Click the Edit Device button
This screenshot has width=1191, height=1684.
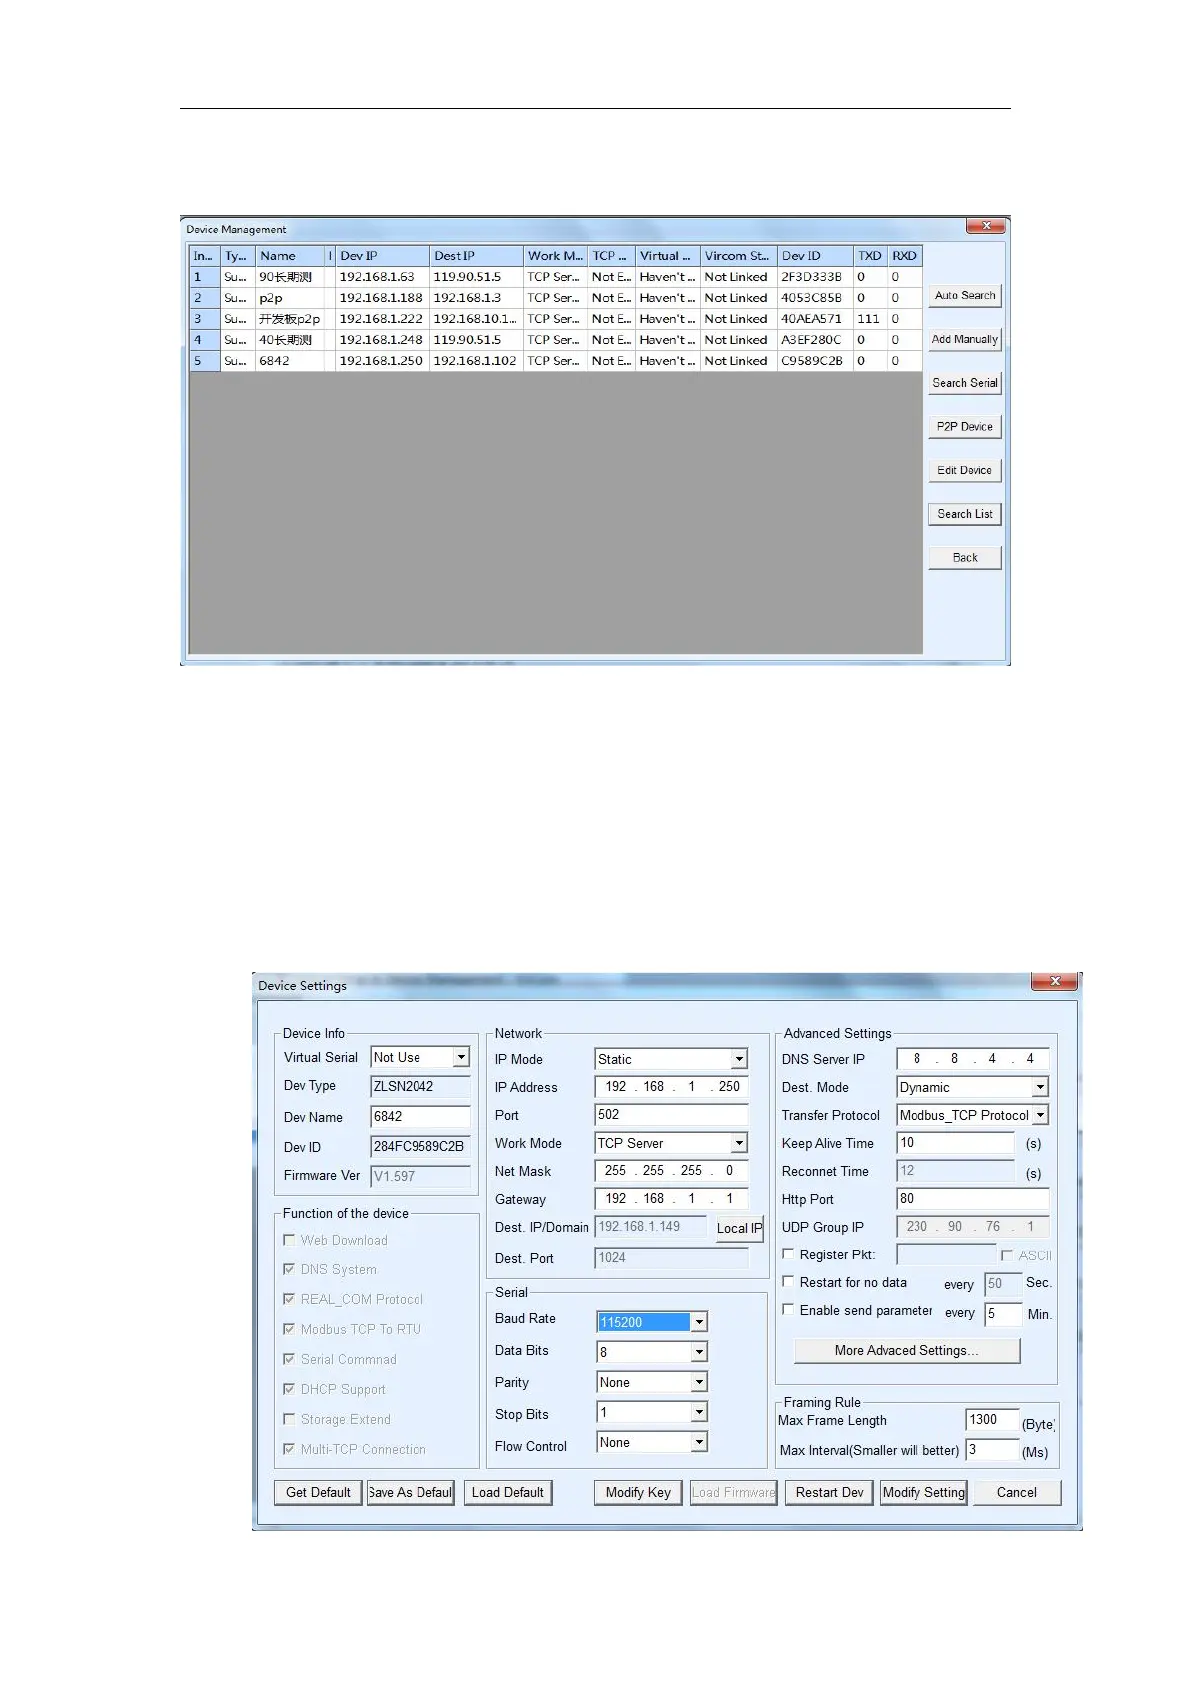point(964,471)
